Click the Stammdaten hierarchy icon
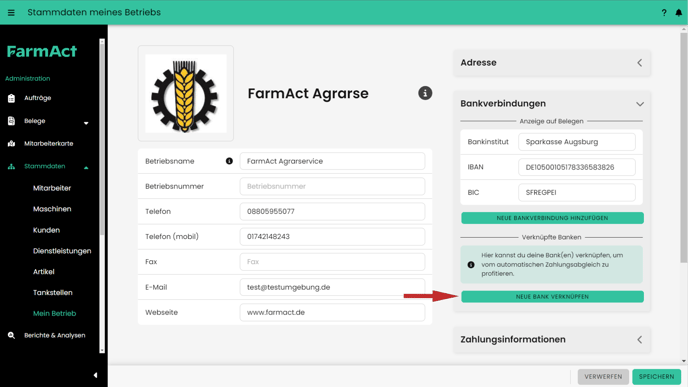The width and height of the screenshot is (688, 387). 11,166
